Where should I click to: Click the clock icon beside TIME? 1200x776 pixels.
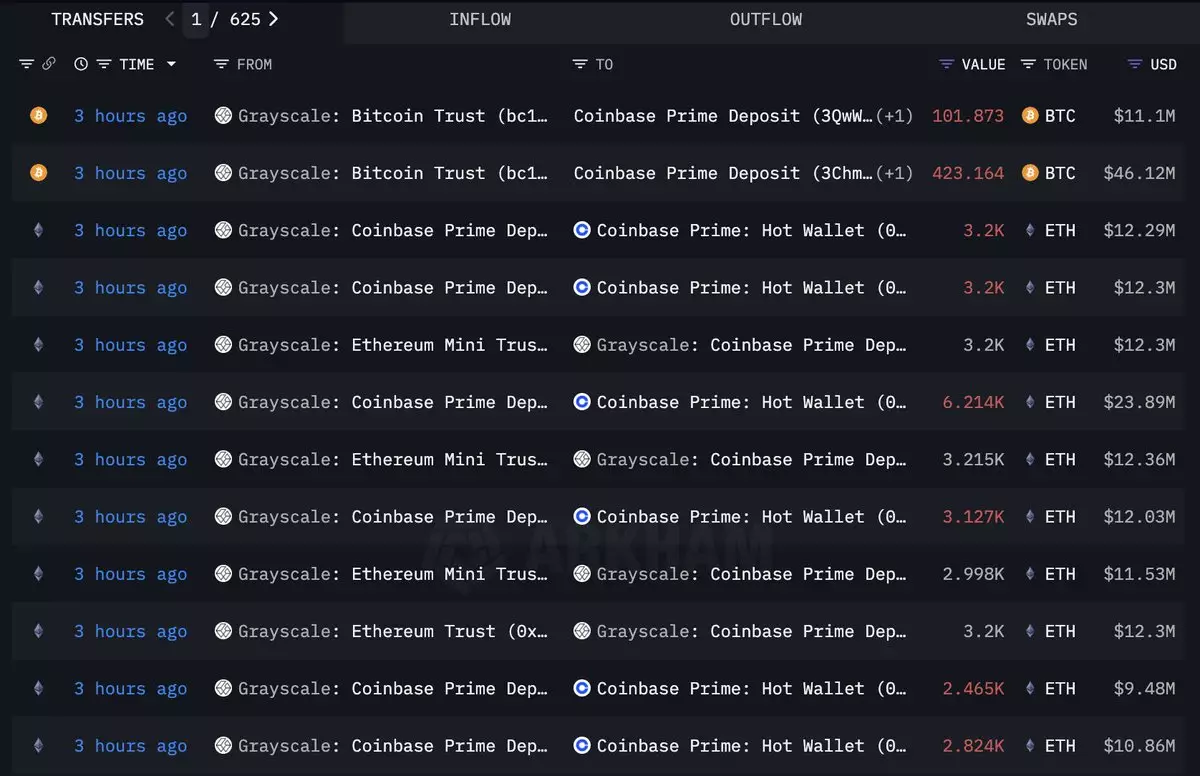click(x=81, y=64)
